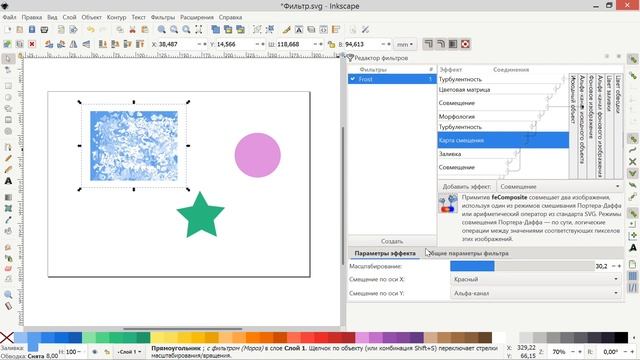The width and height of the screenshot is (640, 360).
Task: Click the Raise selection to top icon
Action: click(x=140, y=44)
